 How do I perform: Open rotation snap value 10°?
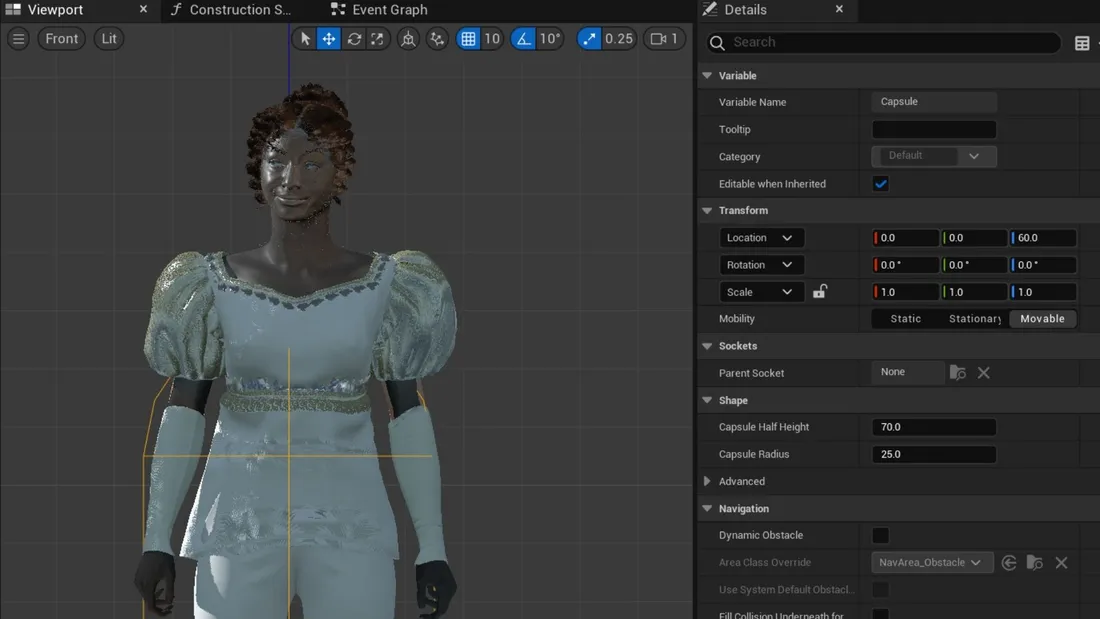(550, 39)
